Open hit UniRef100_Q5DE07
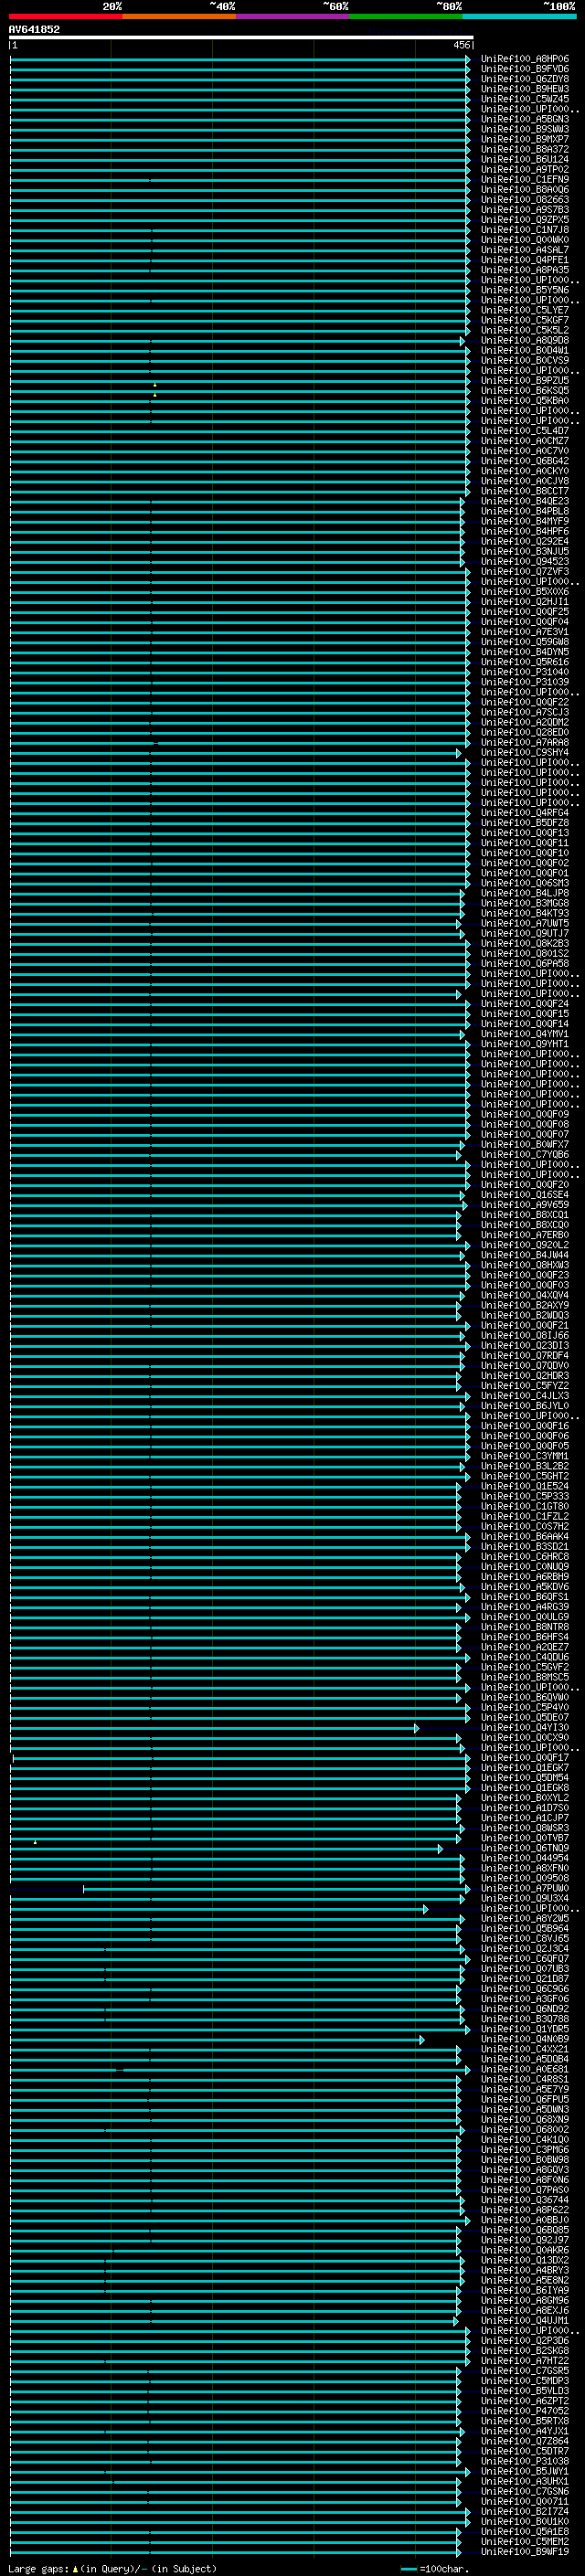The height and width of the screenshot is (2576, 585). click(x=525, y=1718)
